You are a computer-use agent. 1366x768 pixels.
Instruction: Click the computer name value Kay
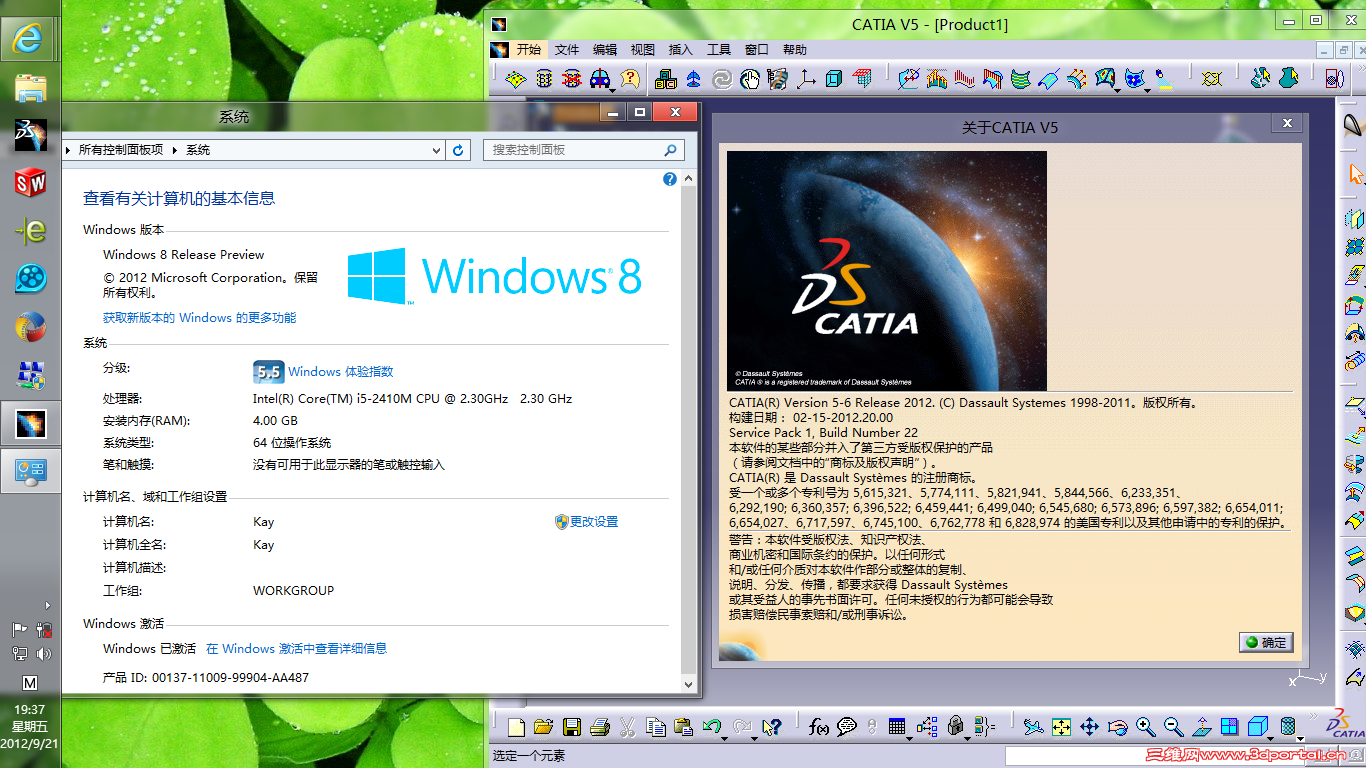264,522
